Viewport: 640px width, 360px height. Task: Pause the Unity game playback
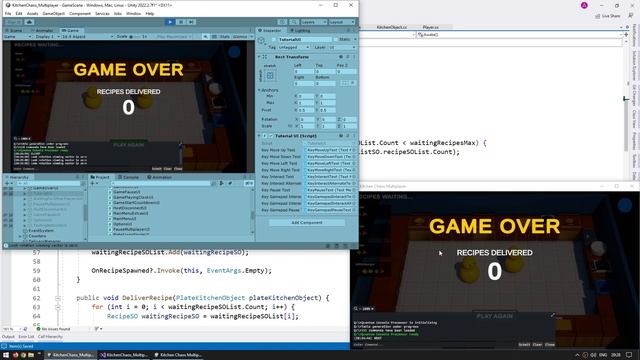pyautogui.click(x=181, y=22)
